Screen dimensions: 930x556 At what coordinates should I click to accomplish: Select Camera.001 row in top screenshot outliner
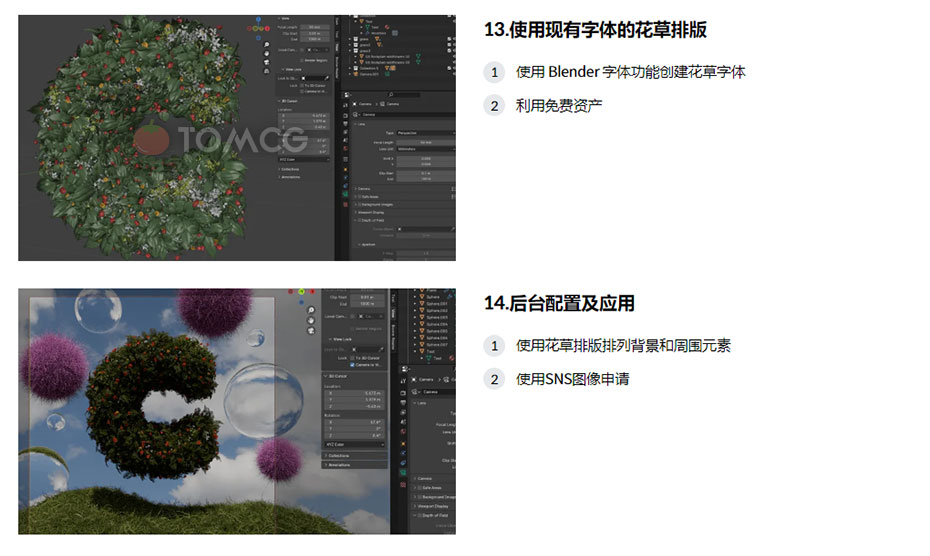pos(369,74)
